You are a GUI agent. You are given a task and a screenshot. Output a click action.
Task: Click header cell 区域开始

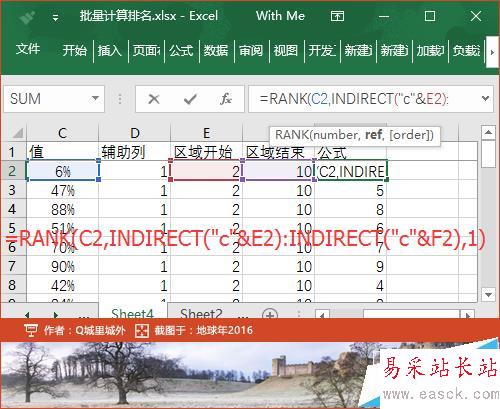coord(206,152)
